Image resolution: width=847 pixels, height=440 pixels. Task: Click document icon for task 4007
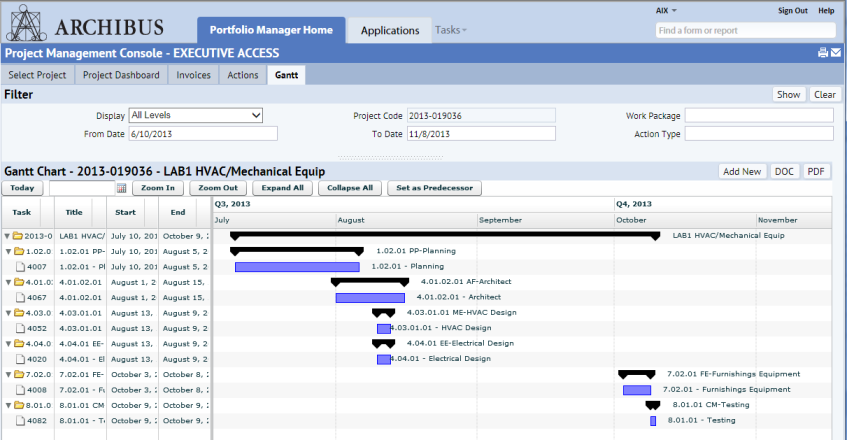pos(21,267)
